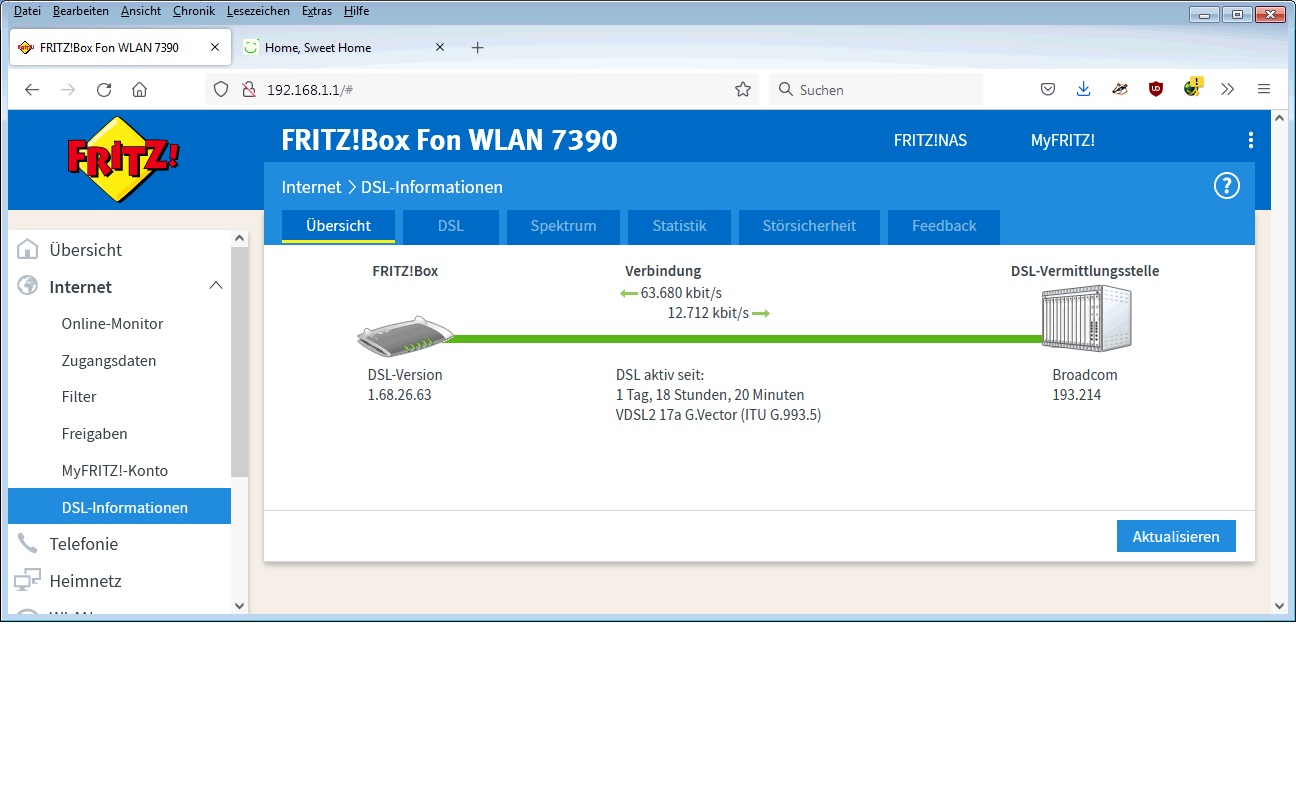Open the Hilfe menu
This screenshot has height=798, width=1296.
[356, 11]
